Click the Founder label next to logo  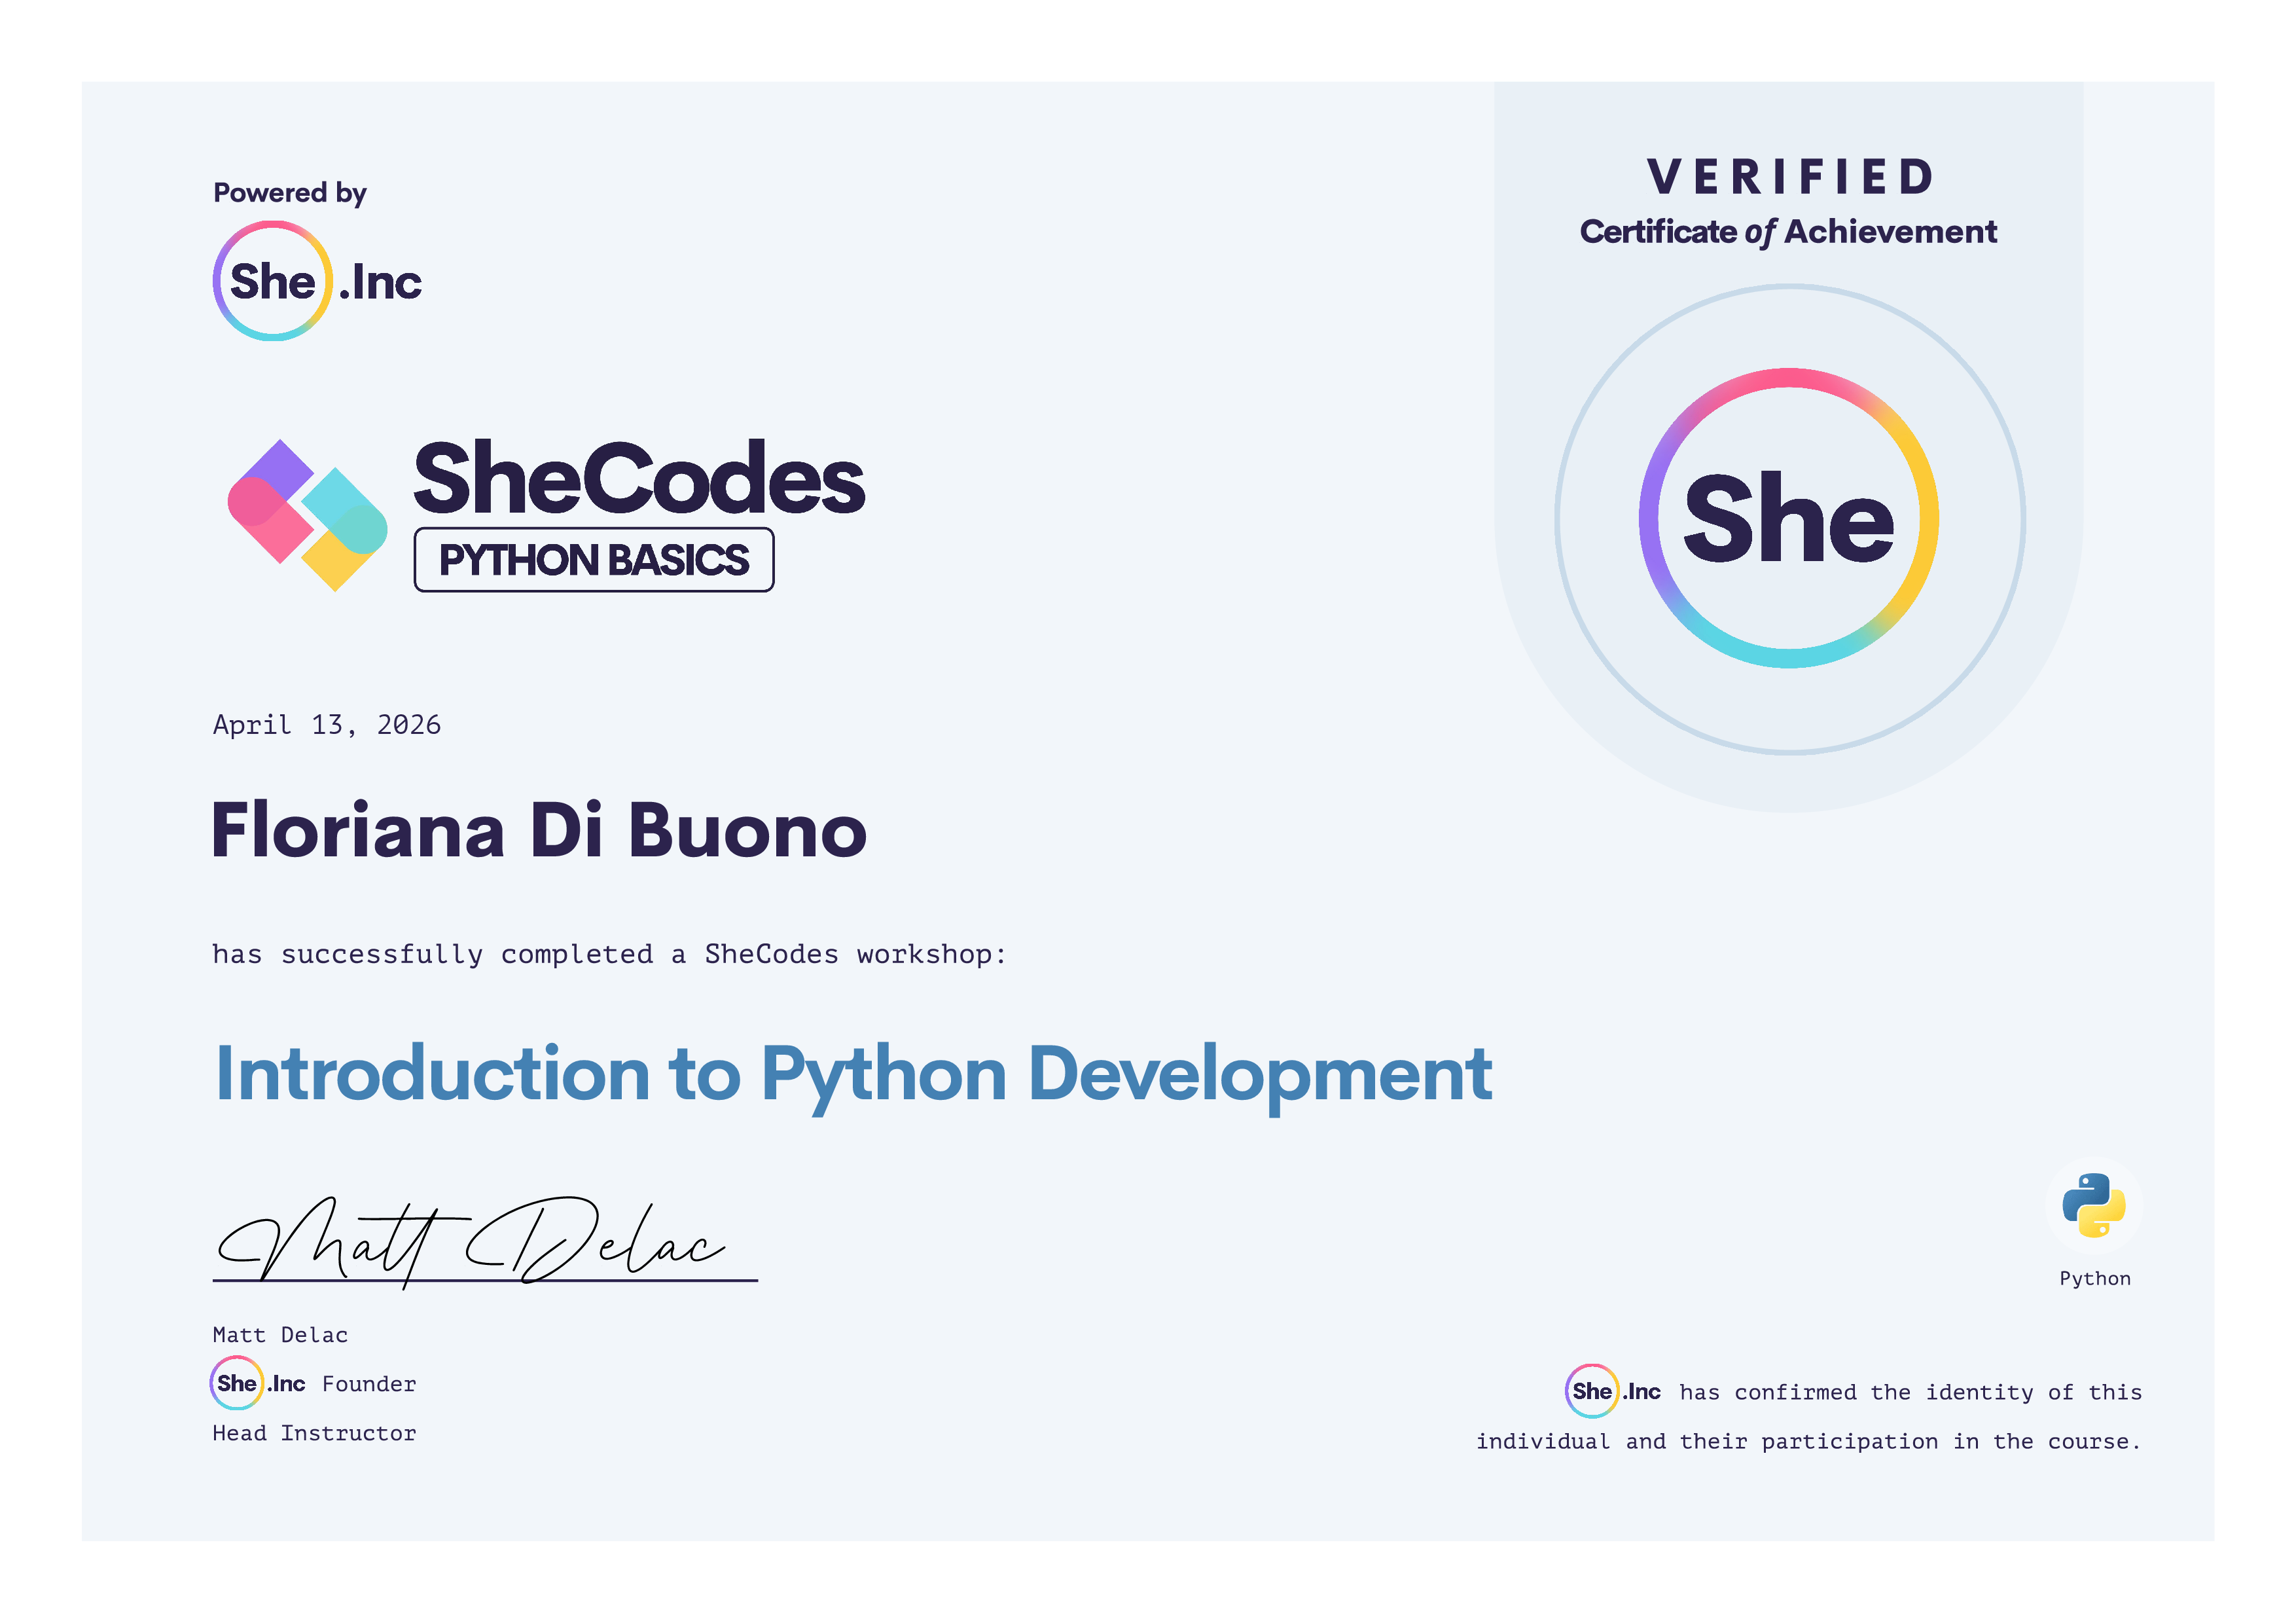point(368,1384)
